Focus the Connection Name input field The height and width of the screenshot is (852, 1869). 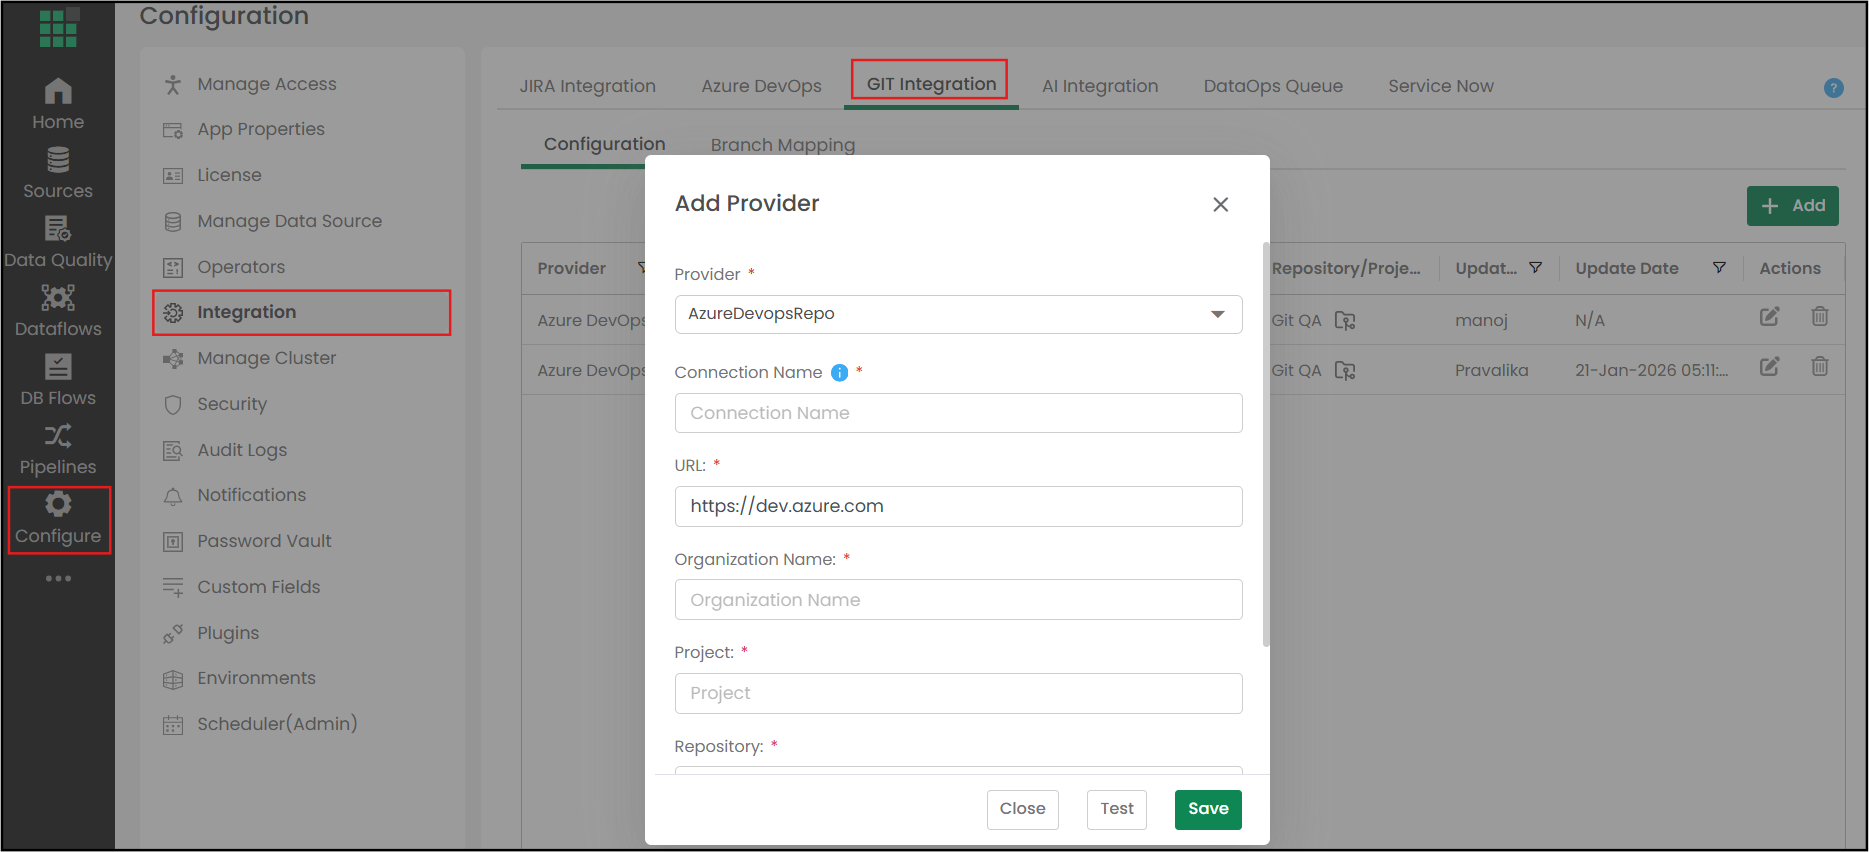point(958,413)
